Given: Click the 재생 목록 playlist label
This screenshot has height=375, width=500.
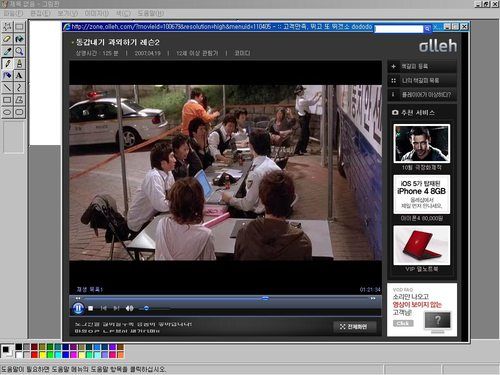Looking at the screenshot, I should (90, 289).
